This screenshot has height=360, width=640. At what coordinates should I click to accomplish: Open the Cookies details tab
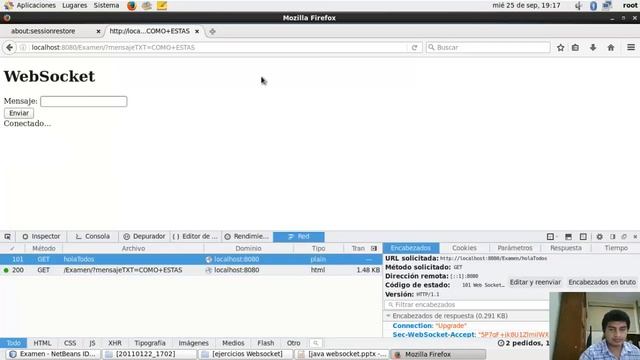(464, 248)
